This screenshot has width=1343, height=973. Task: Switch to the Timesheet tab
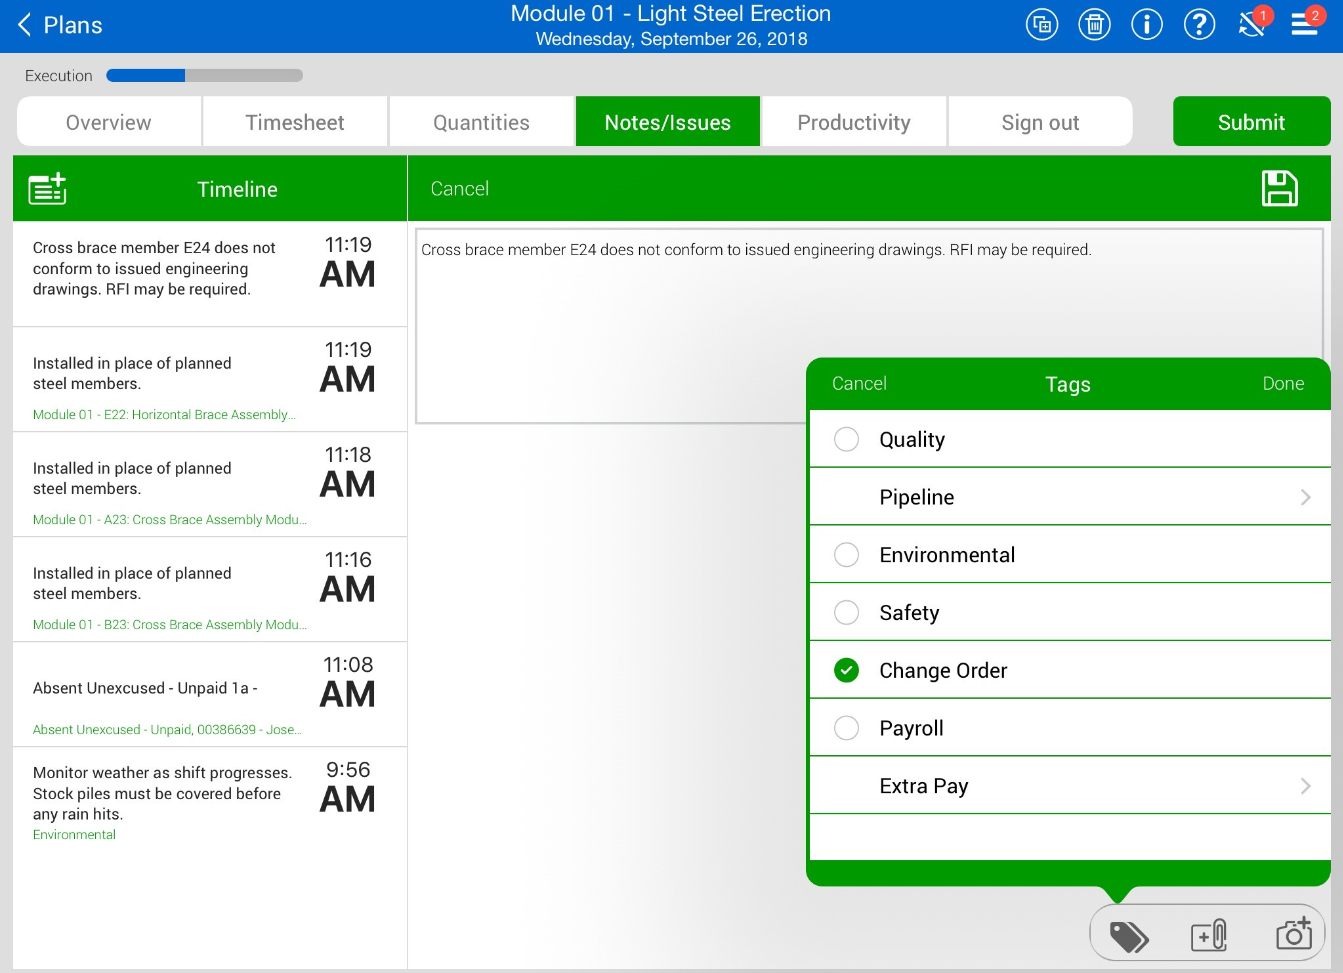click(295, 122)
